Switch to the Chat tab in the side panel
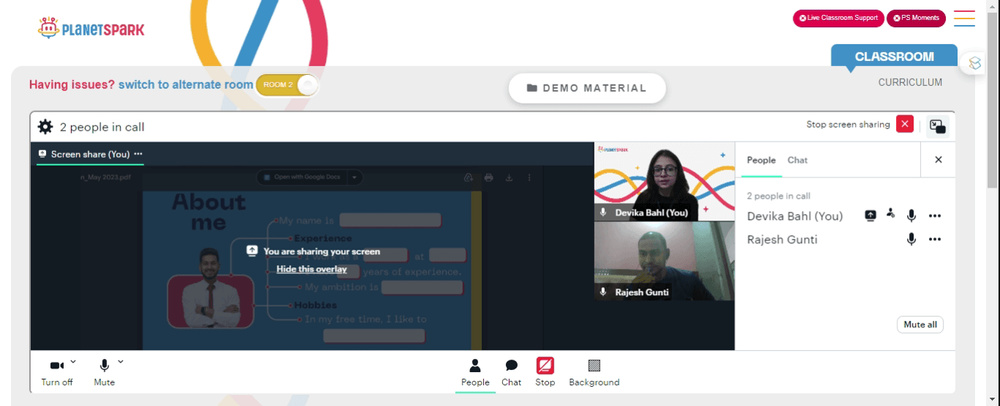 tap(797, 160)
